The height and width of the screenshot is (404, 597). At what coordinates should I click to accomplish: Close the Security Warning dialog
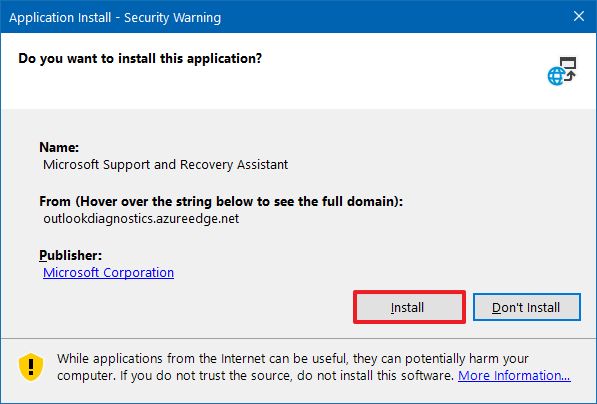point(579,16)
